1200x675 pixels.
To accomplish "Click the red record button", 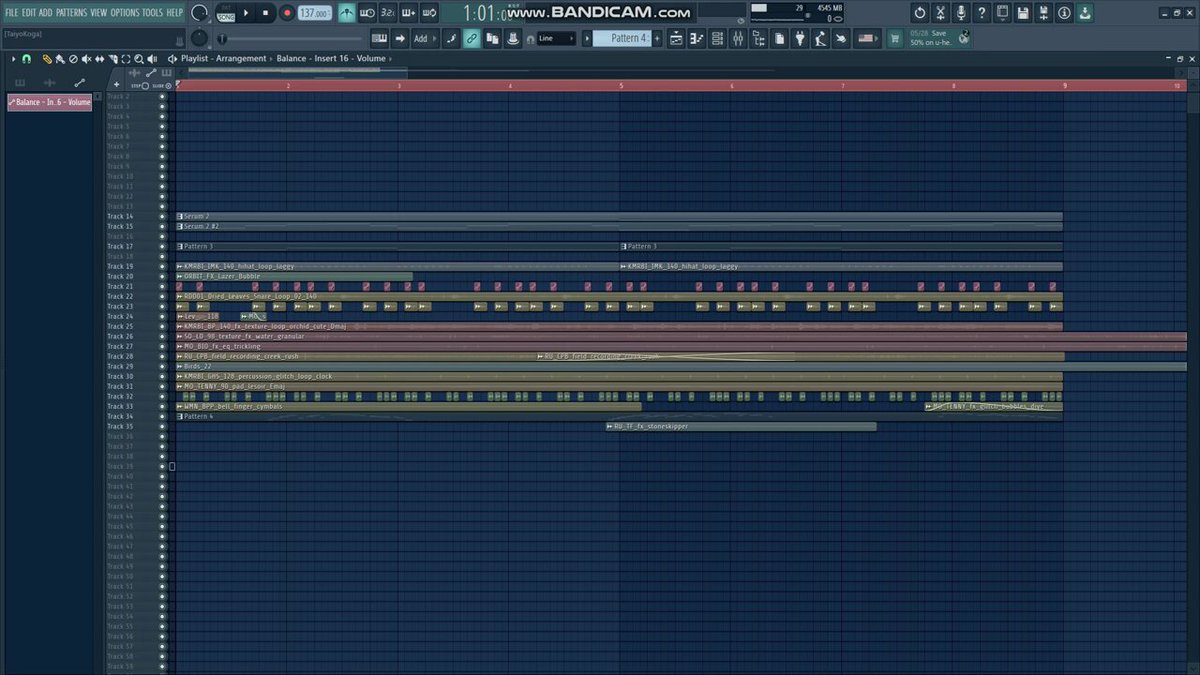I will click(x=287, y=13).
